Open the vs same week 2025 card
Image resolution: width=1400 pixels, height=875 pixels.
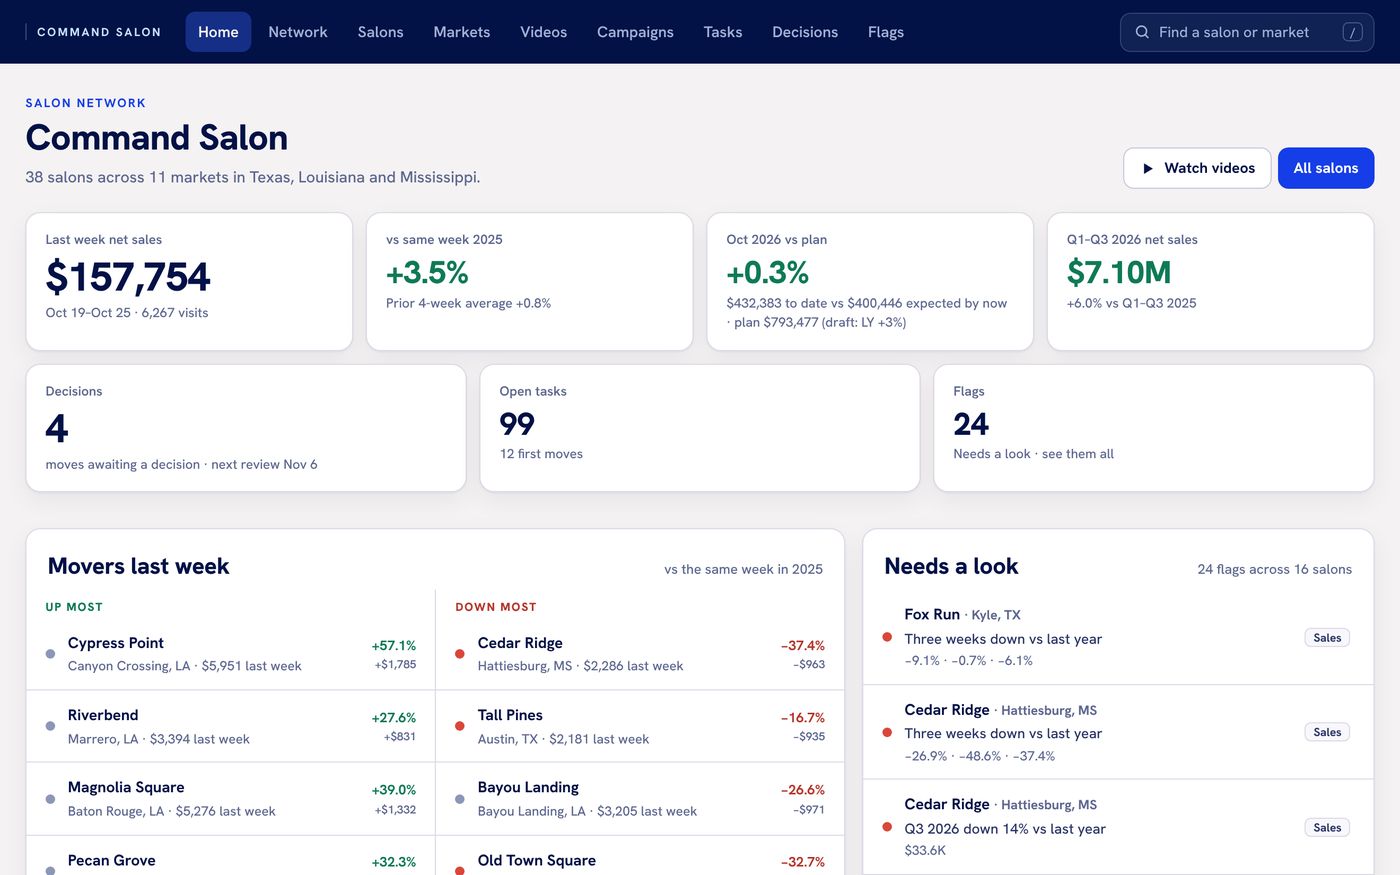tap(530, 281)
